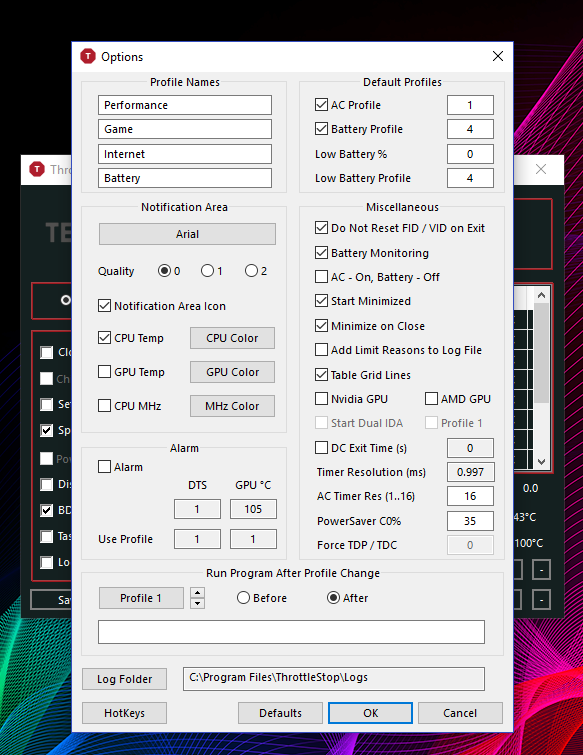This screenshot has height=755, width=583.
Task: Click the Use Profile field under GPU °C
Action: [x=253, y=539]
